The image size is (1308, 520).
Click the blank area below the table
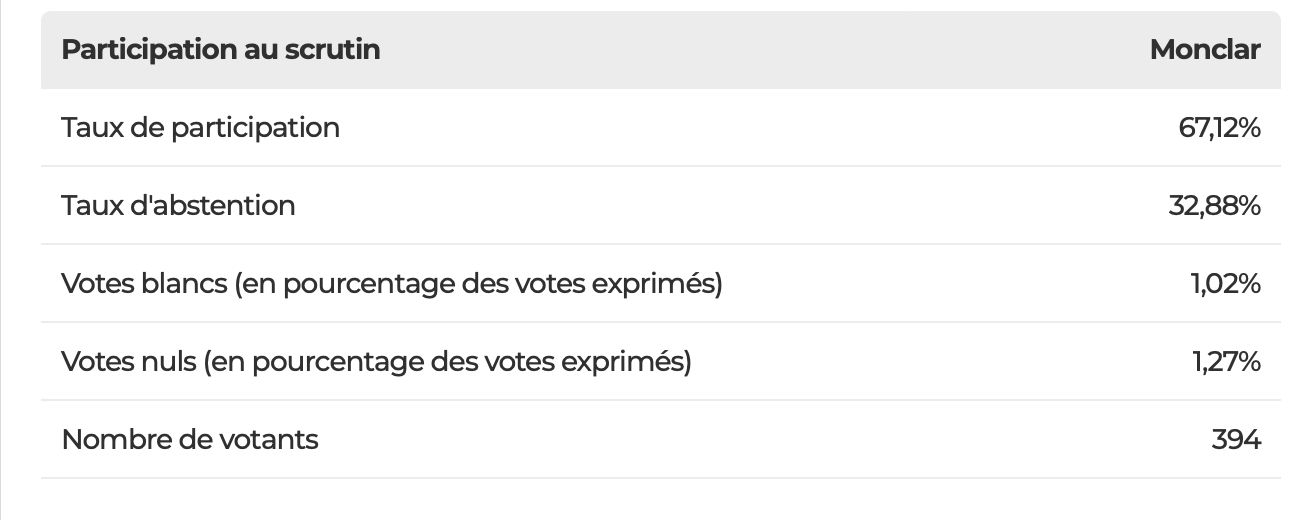660,500
